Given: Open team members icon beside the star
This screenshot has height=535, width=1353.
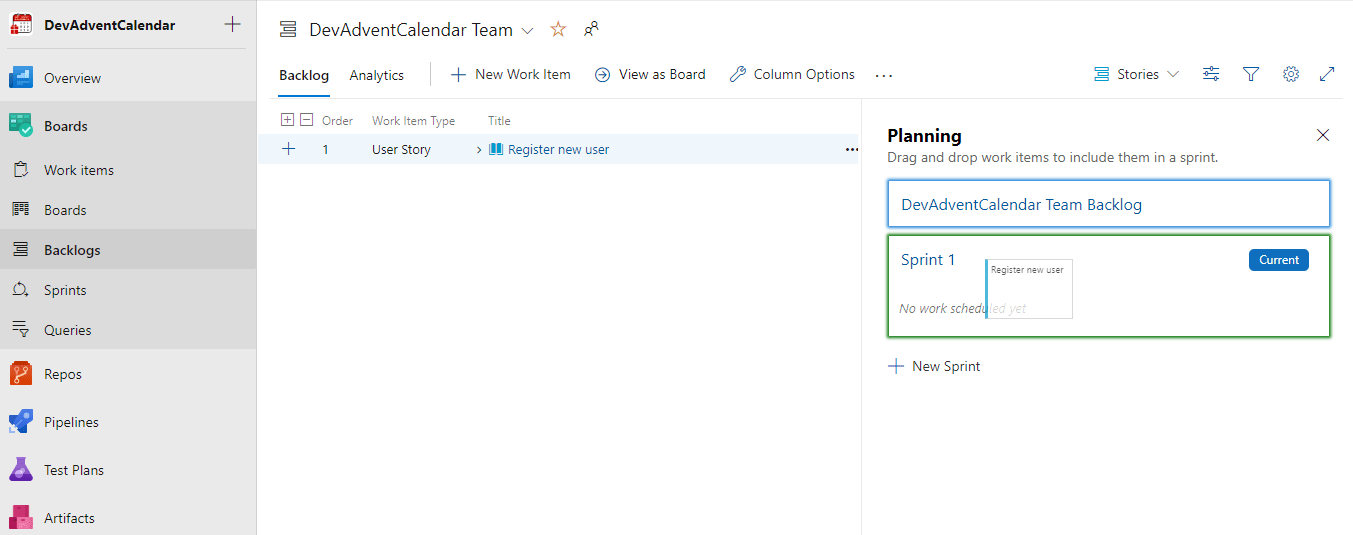Looking at the screenshot, I should tap(591, 30).
